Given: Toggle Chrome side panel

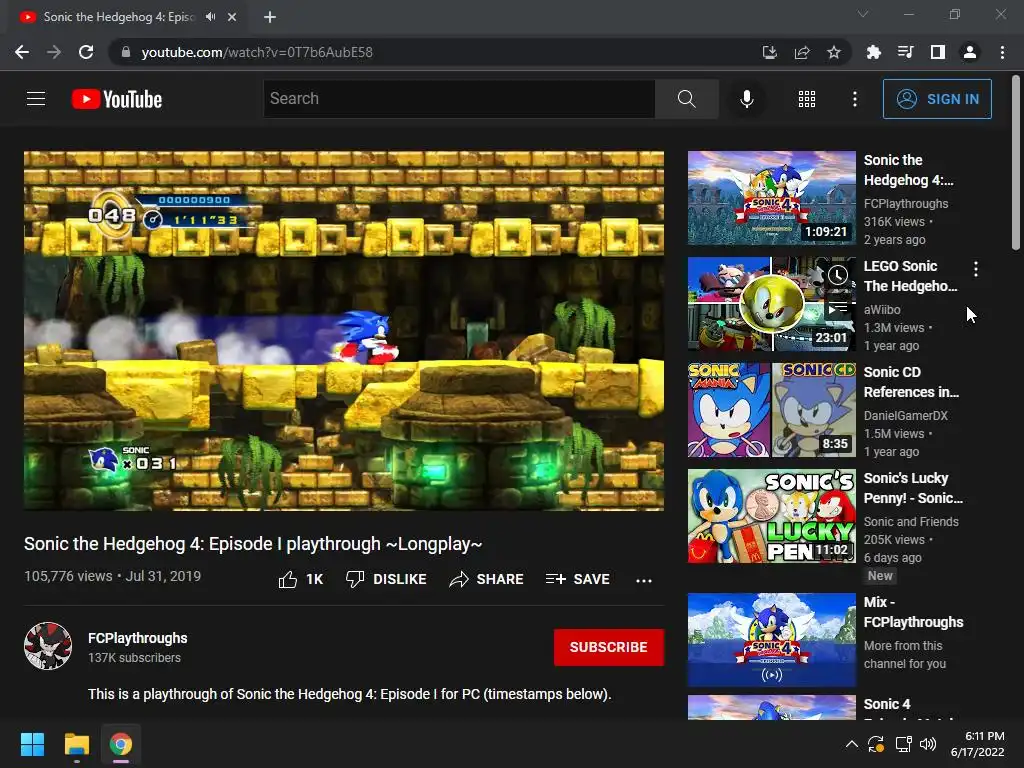Looking at the screenshot, I should (x=937, y=52).
